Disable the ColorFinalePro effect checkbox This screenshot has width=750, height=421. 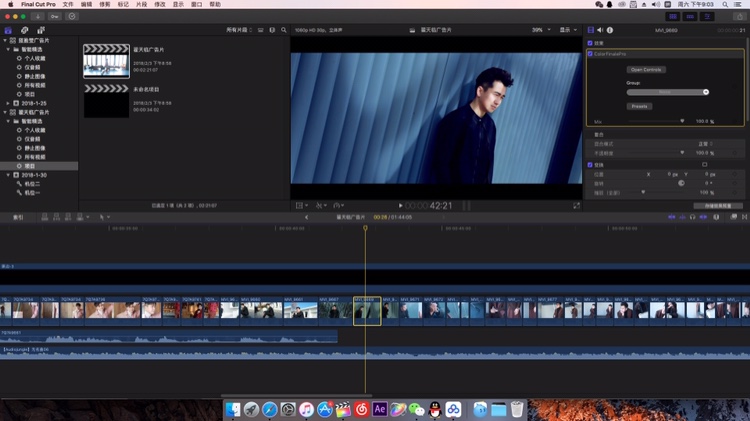tap(591, 54)
